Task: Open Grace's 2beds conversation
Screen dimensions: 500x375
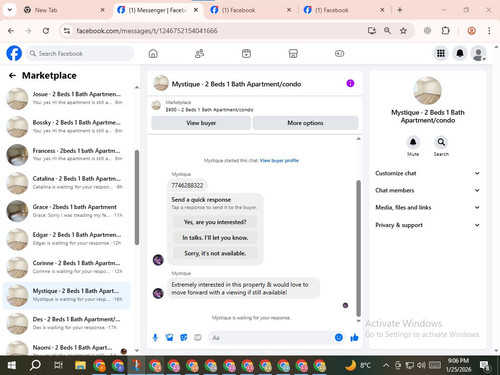Action: (x=67, y=211)
